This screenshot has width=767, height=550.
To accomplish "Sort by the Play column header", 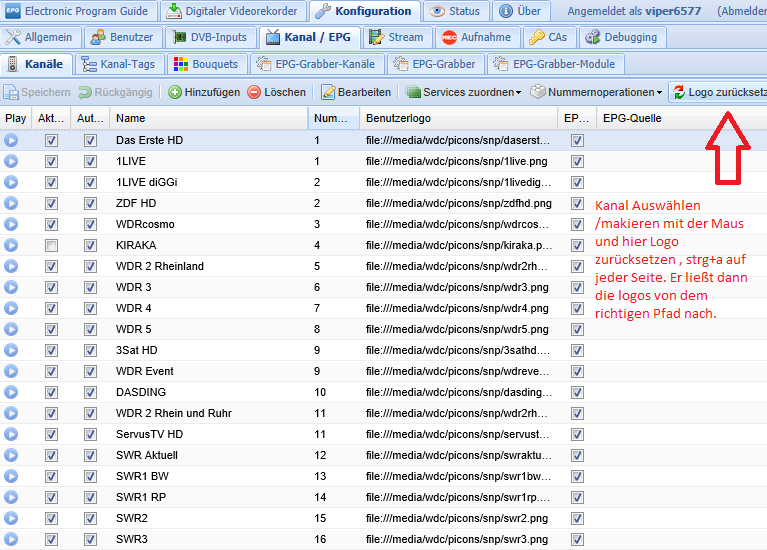I will point(16,118).
